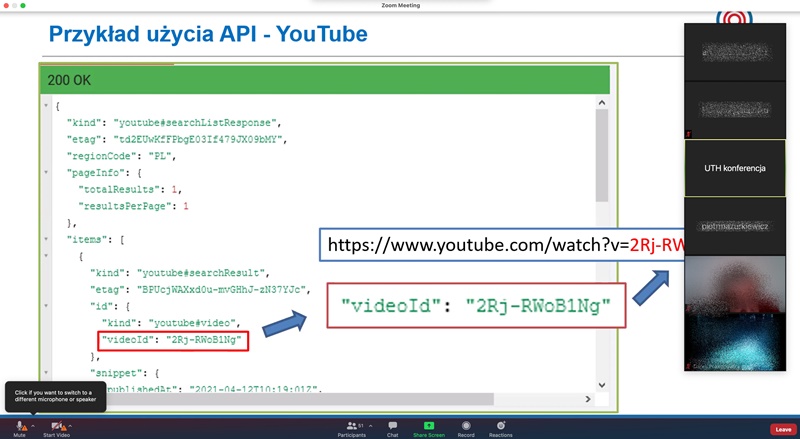Click the red Leave button
Viewport: 800px width, 439px height.
click(x=783, y=429)
